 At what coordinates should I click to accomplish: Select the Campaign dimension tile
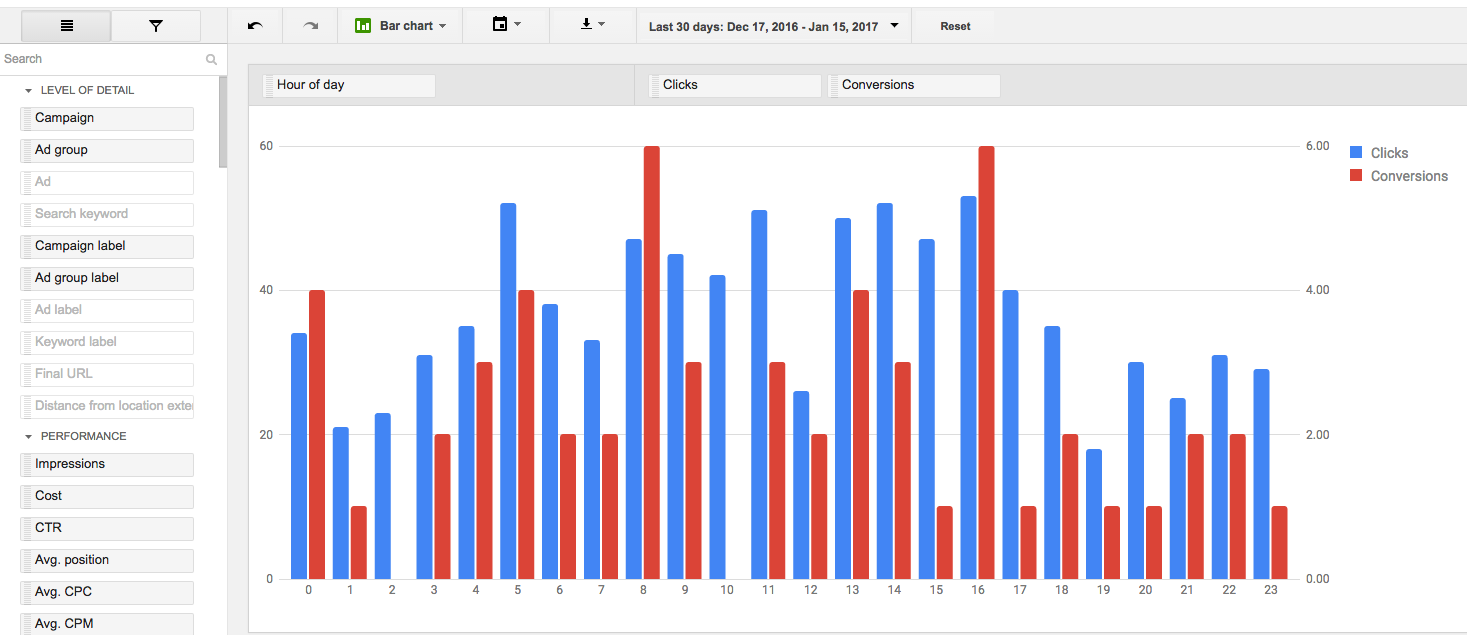pyautogui.click(x=107, y=118)
